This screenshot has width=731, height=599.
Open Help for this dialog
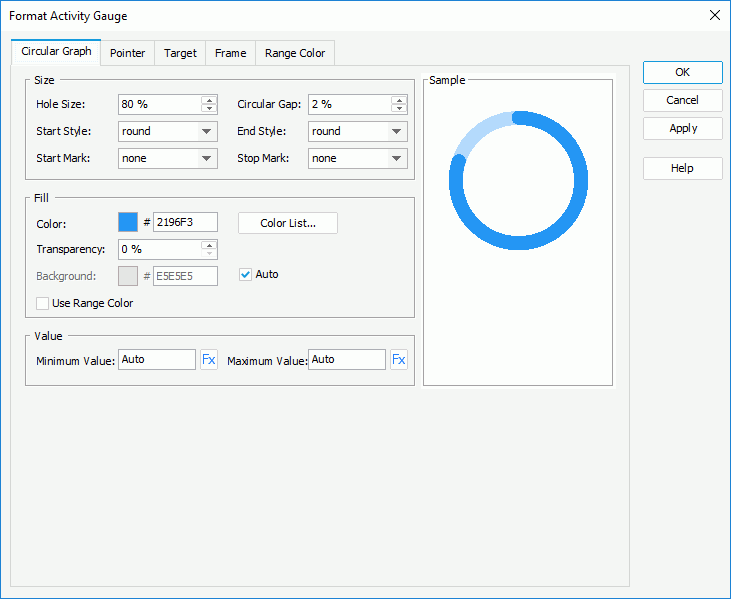(683, 168)
